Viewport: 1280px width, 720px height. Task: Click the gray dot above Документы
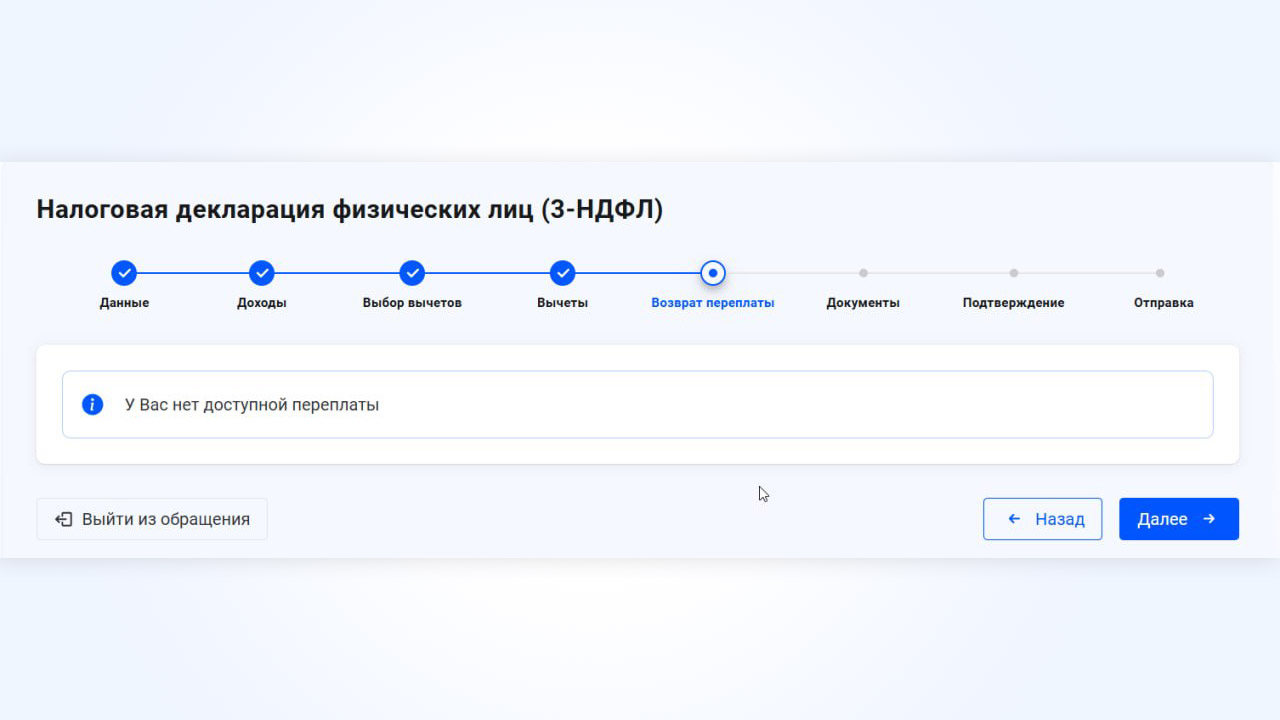[863, 273]
